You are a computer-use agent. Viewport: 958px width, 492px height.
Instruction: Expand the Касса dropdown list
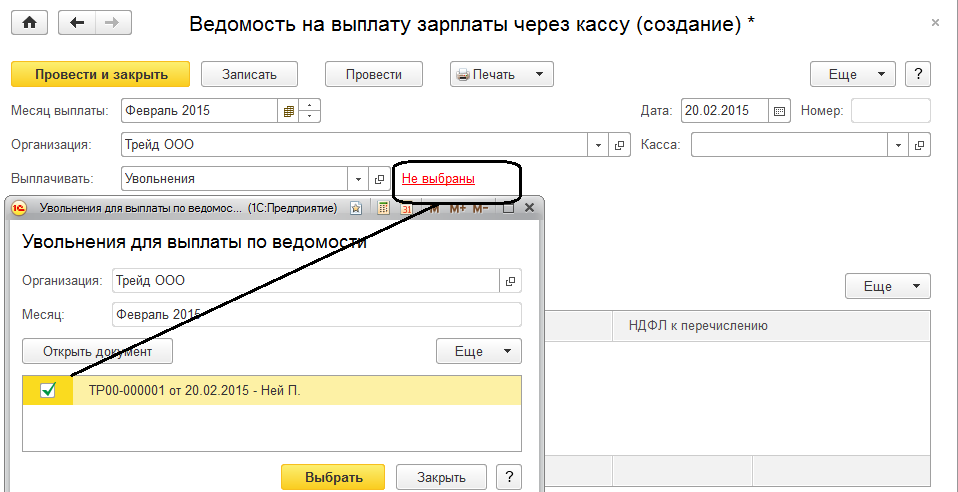(x=899, y=145)
